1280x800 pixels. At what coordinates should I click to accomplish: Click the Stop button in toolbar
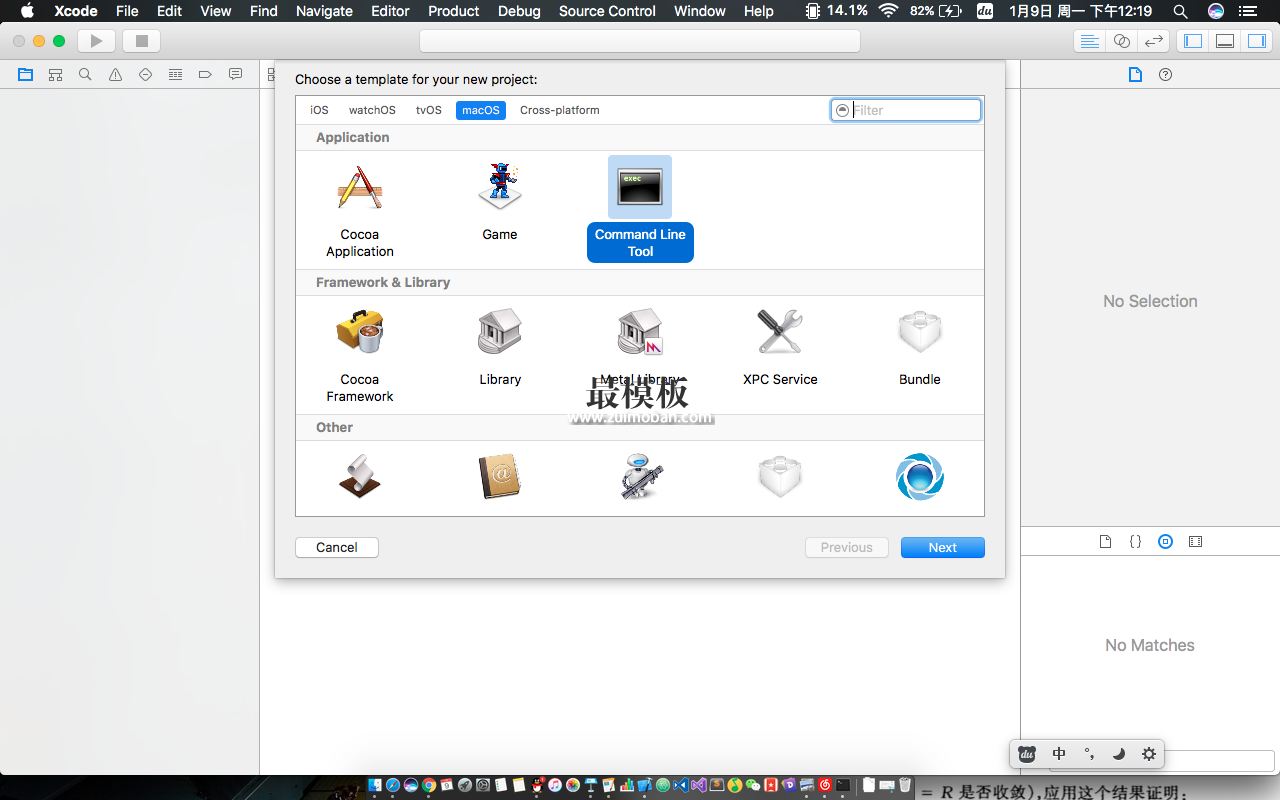[141, 41]
